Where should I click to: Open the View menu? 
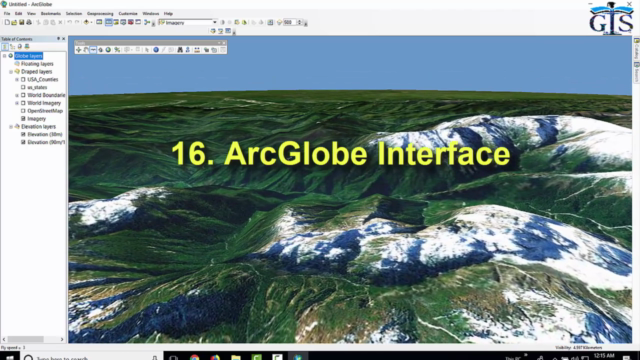31,13
